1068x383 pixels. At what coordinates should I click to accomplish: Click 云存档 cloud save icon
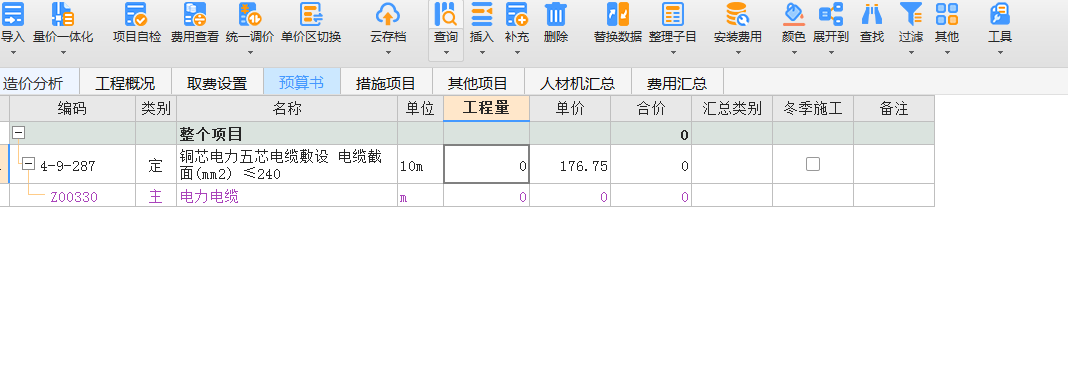(388, 14)
